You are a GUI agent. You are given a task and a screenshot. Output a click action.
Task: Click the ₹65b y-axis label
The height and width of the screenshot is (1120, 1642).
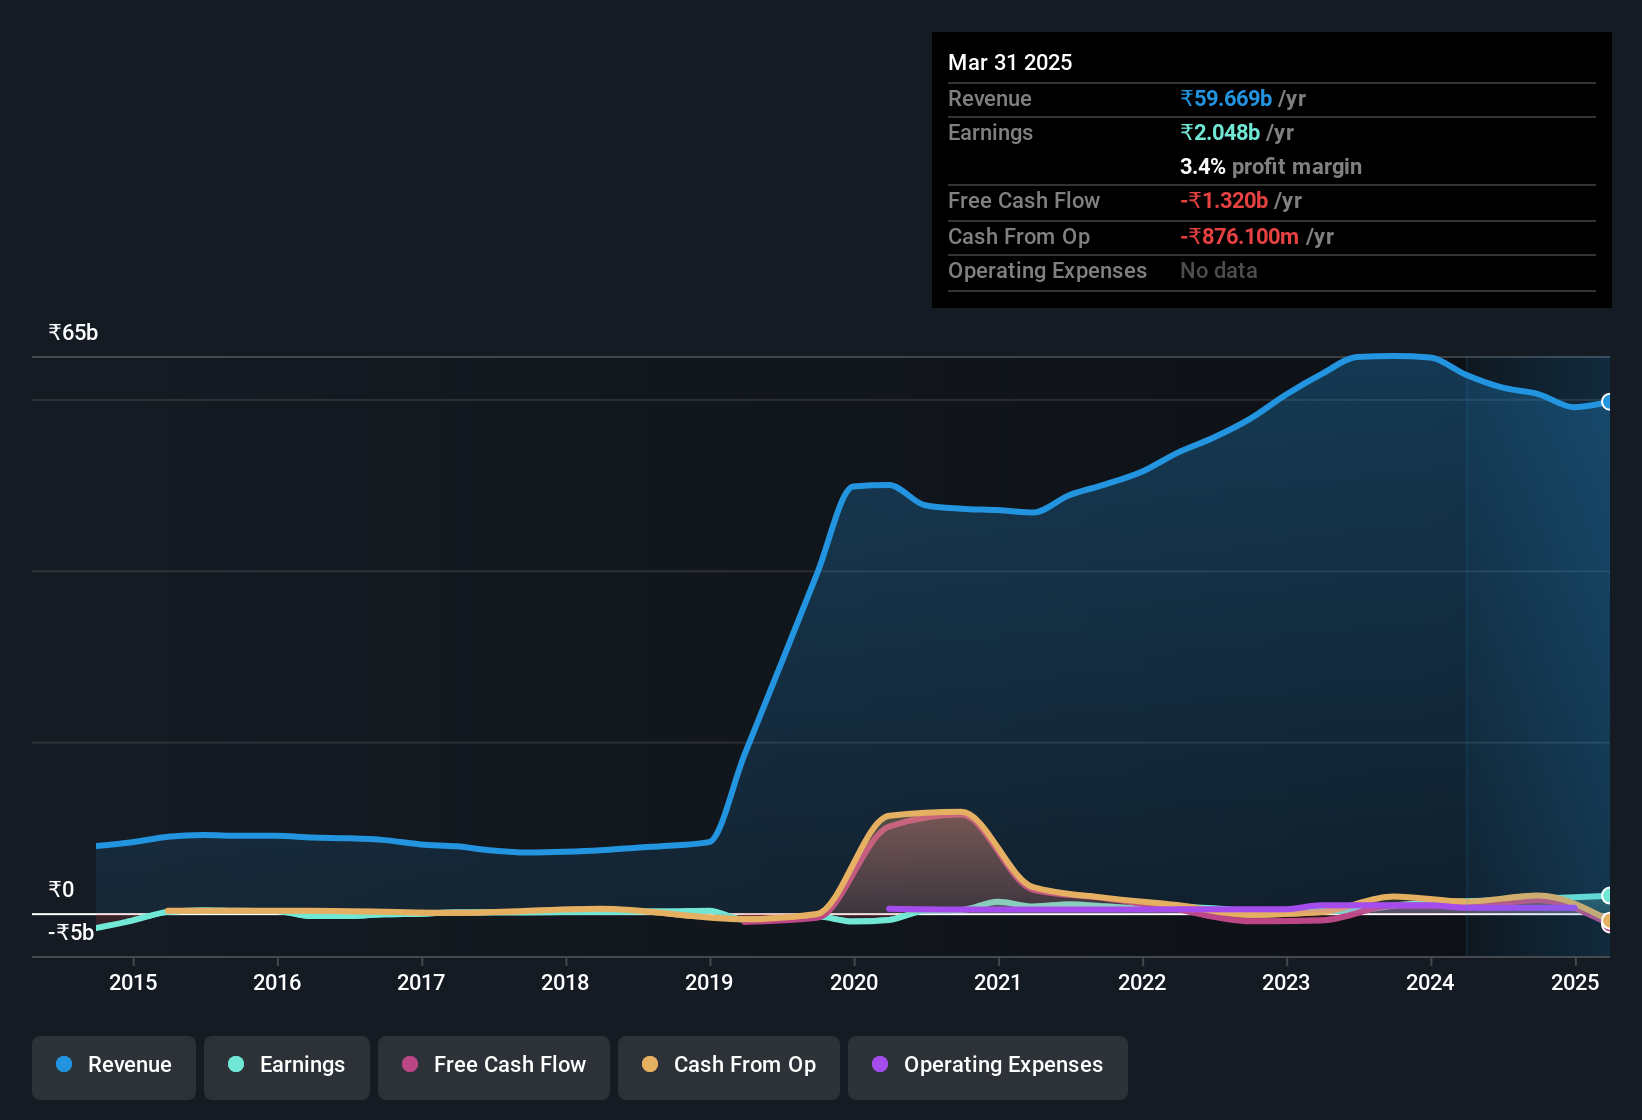73,333
